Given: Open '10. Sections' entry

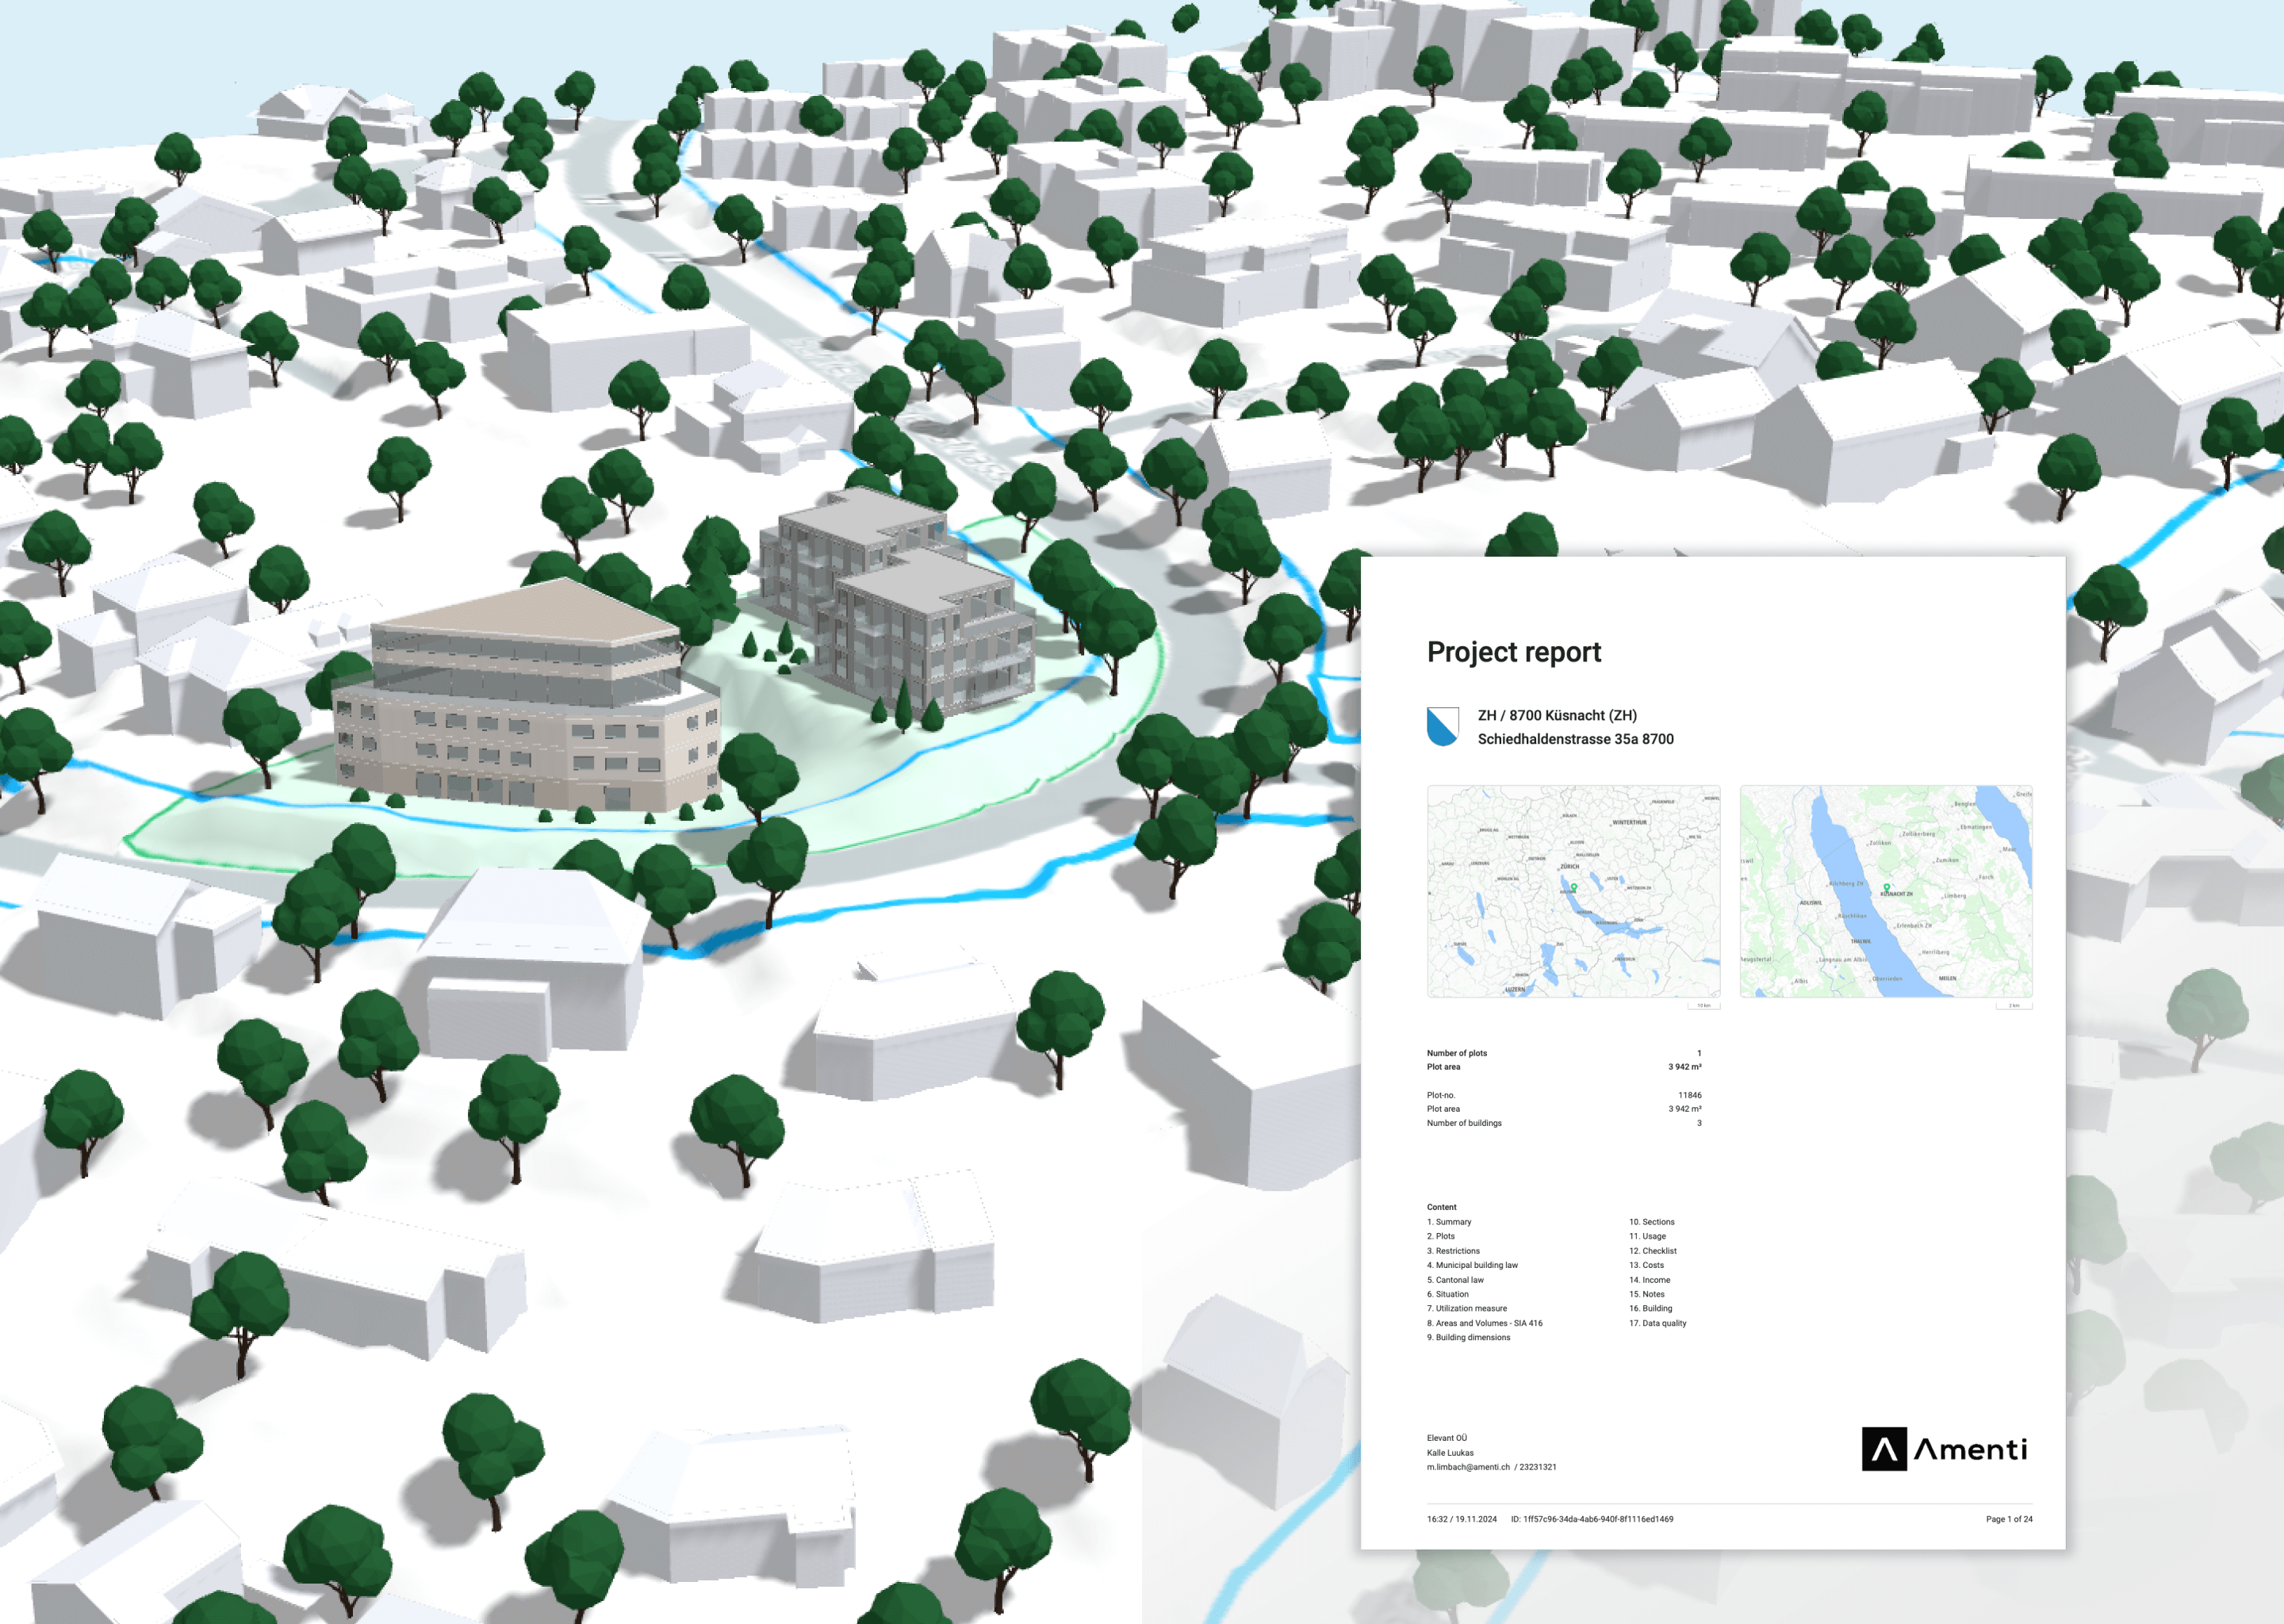Looking at the screenshot, I should point(1652,1222).
